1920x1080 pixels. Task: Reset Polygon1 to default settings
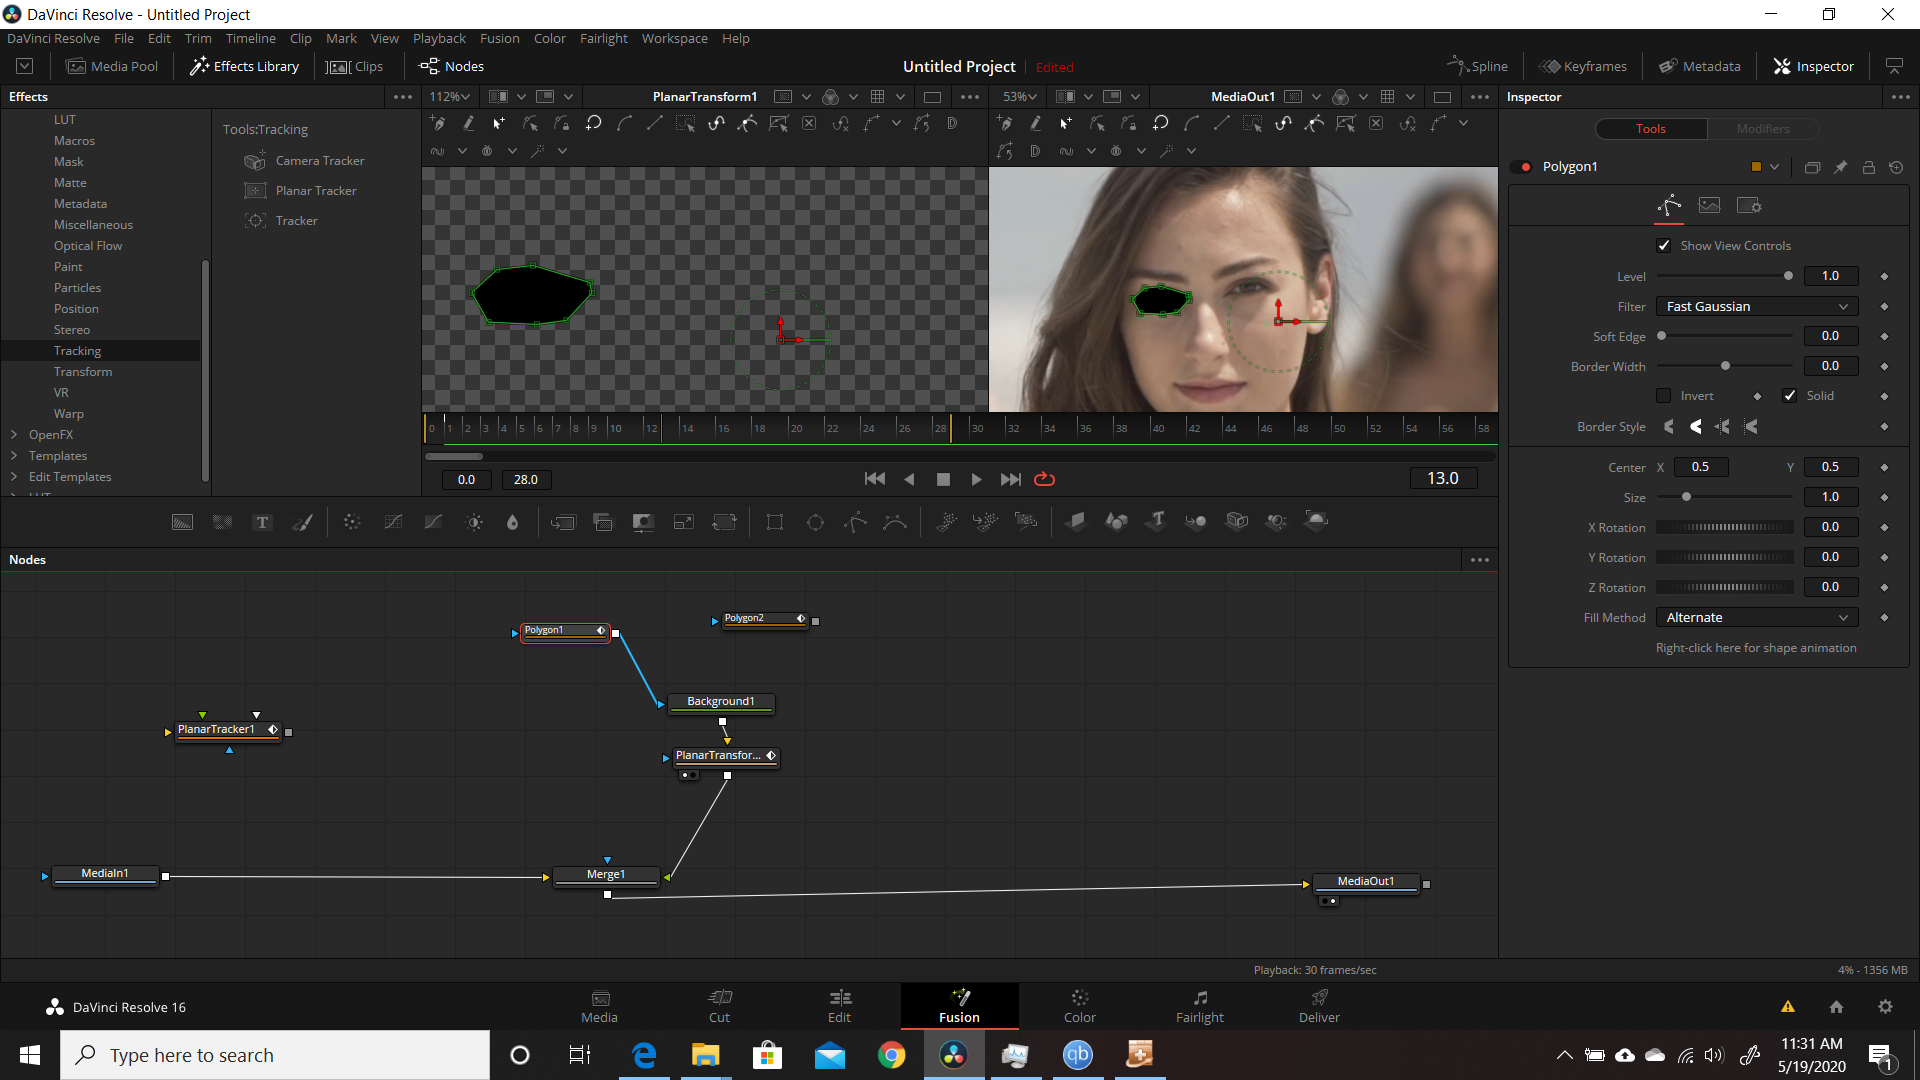1896,167
